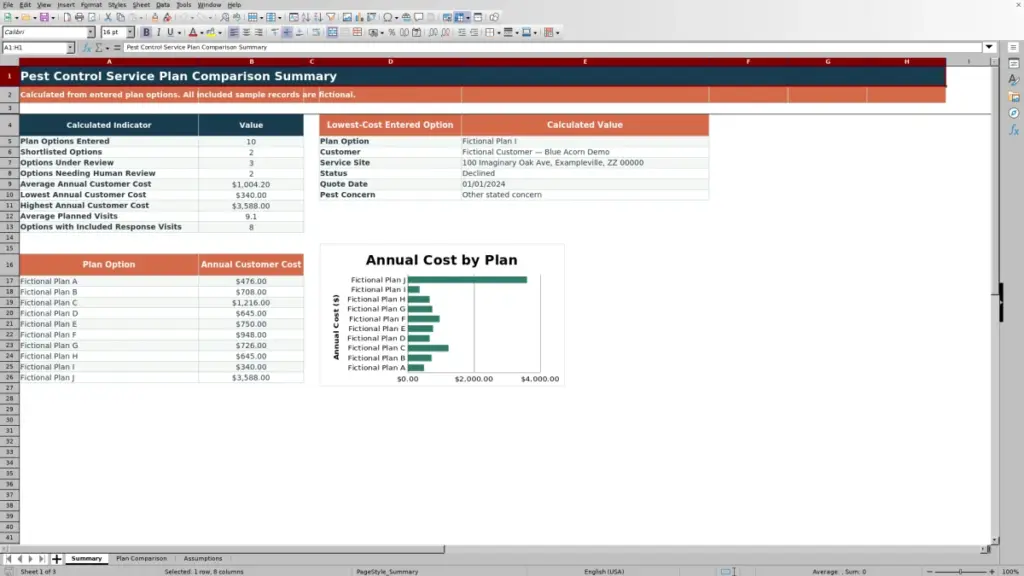Print the spreadsheet with the printer icon
Screen dimensions: 1024x576
click(79, 18)
